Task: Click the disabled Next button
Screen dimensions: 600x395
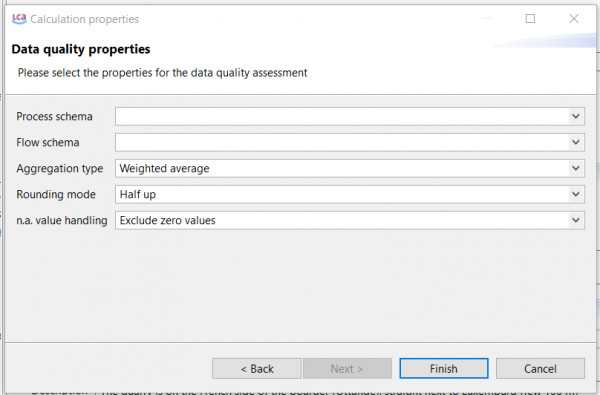Action: (x=347, y=369)
